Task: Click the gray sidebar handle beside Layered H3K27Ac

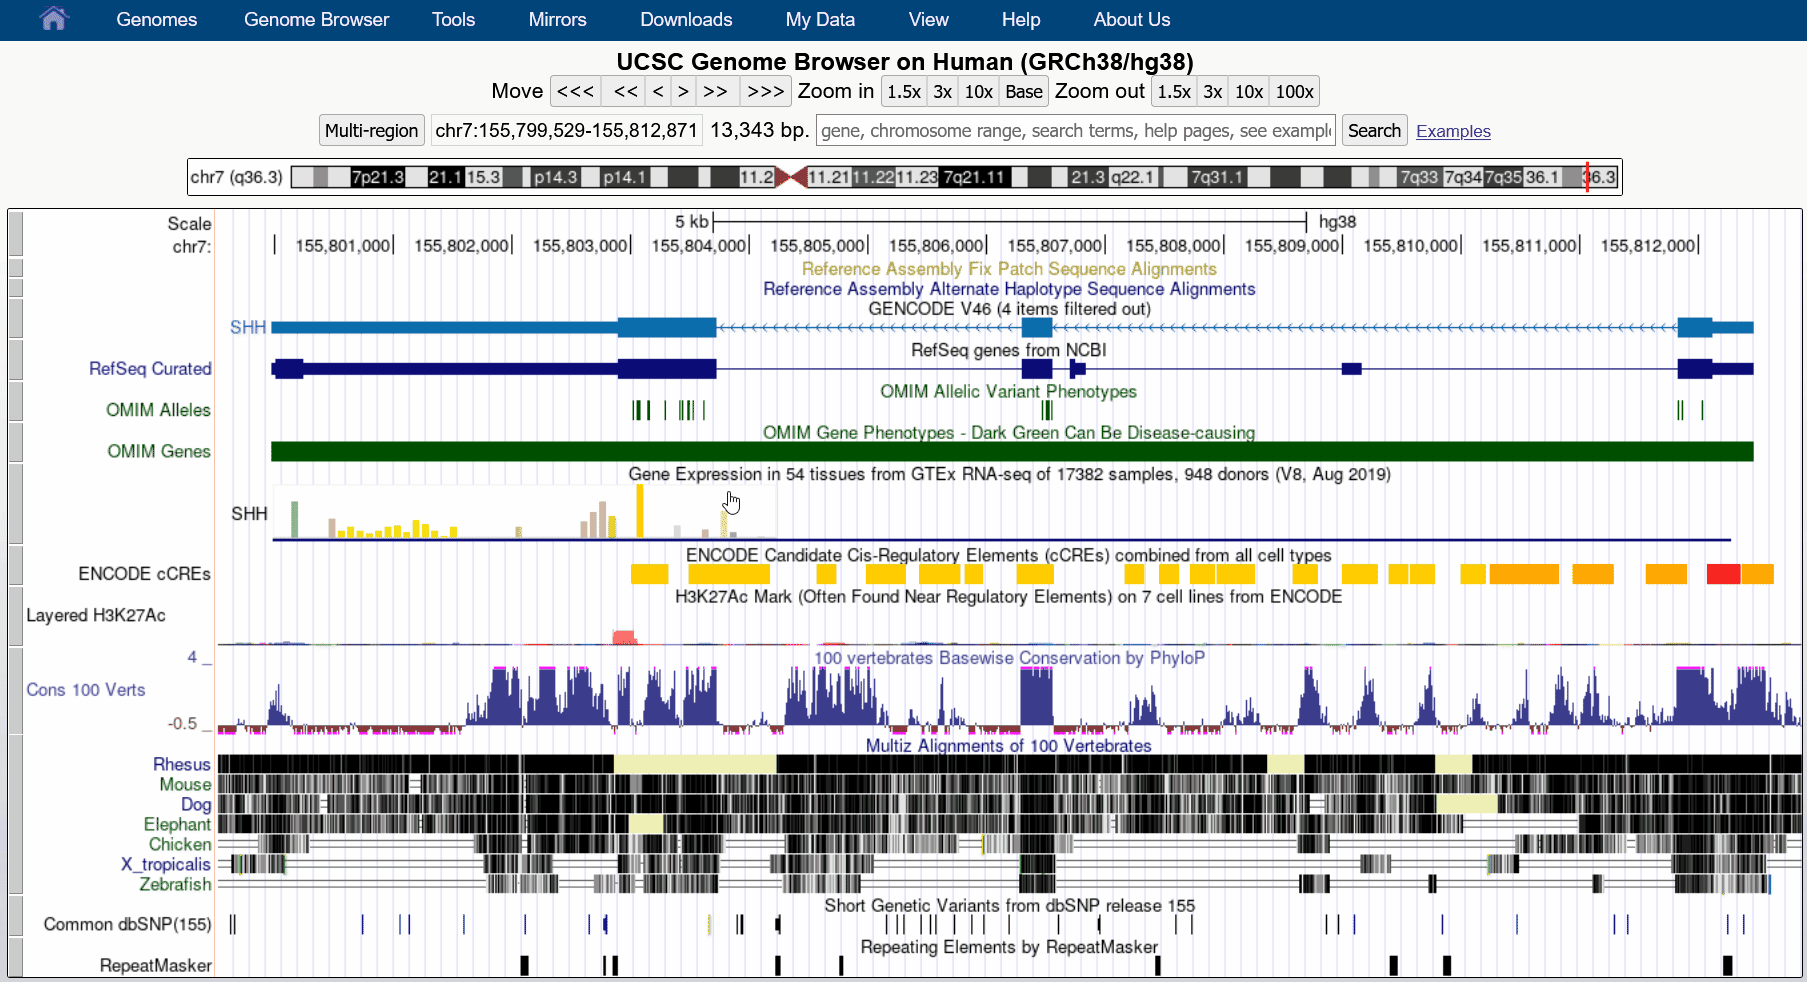Action: tap(14, 615)
